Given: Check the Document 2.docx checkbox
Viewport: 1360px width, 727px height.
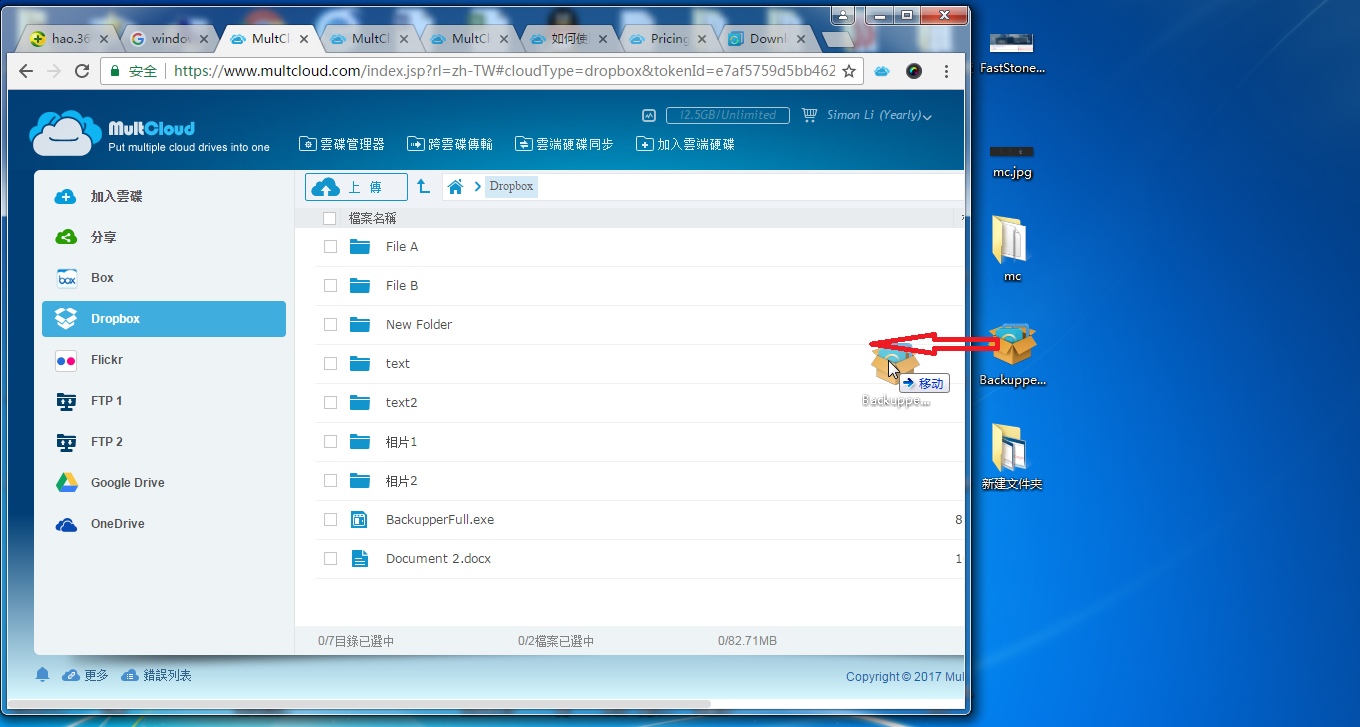Looking at the screenshot, I should point(330,559).
